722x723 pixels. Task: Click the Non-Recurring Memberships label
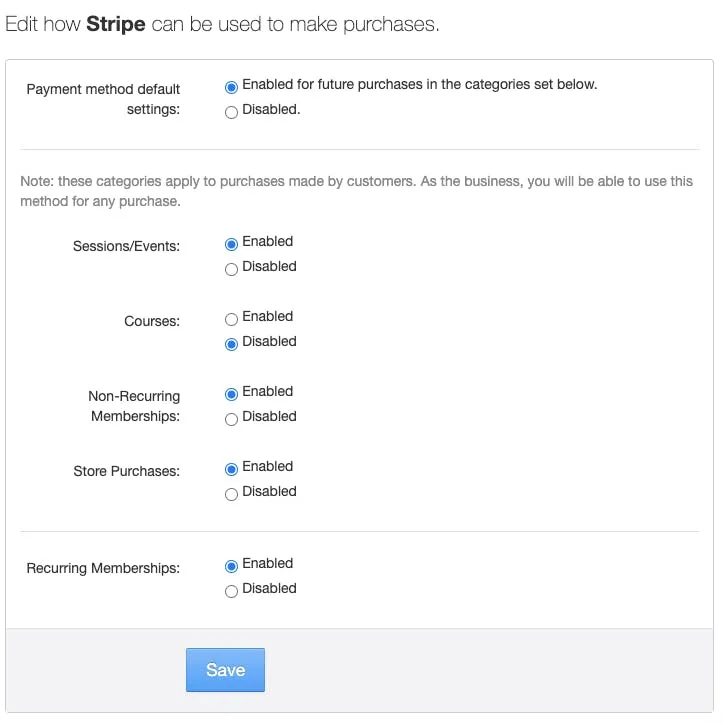pos(134,406)
